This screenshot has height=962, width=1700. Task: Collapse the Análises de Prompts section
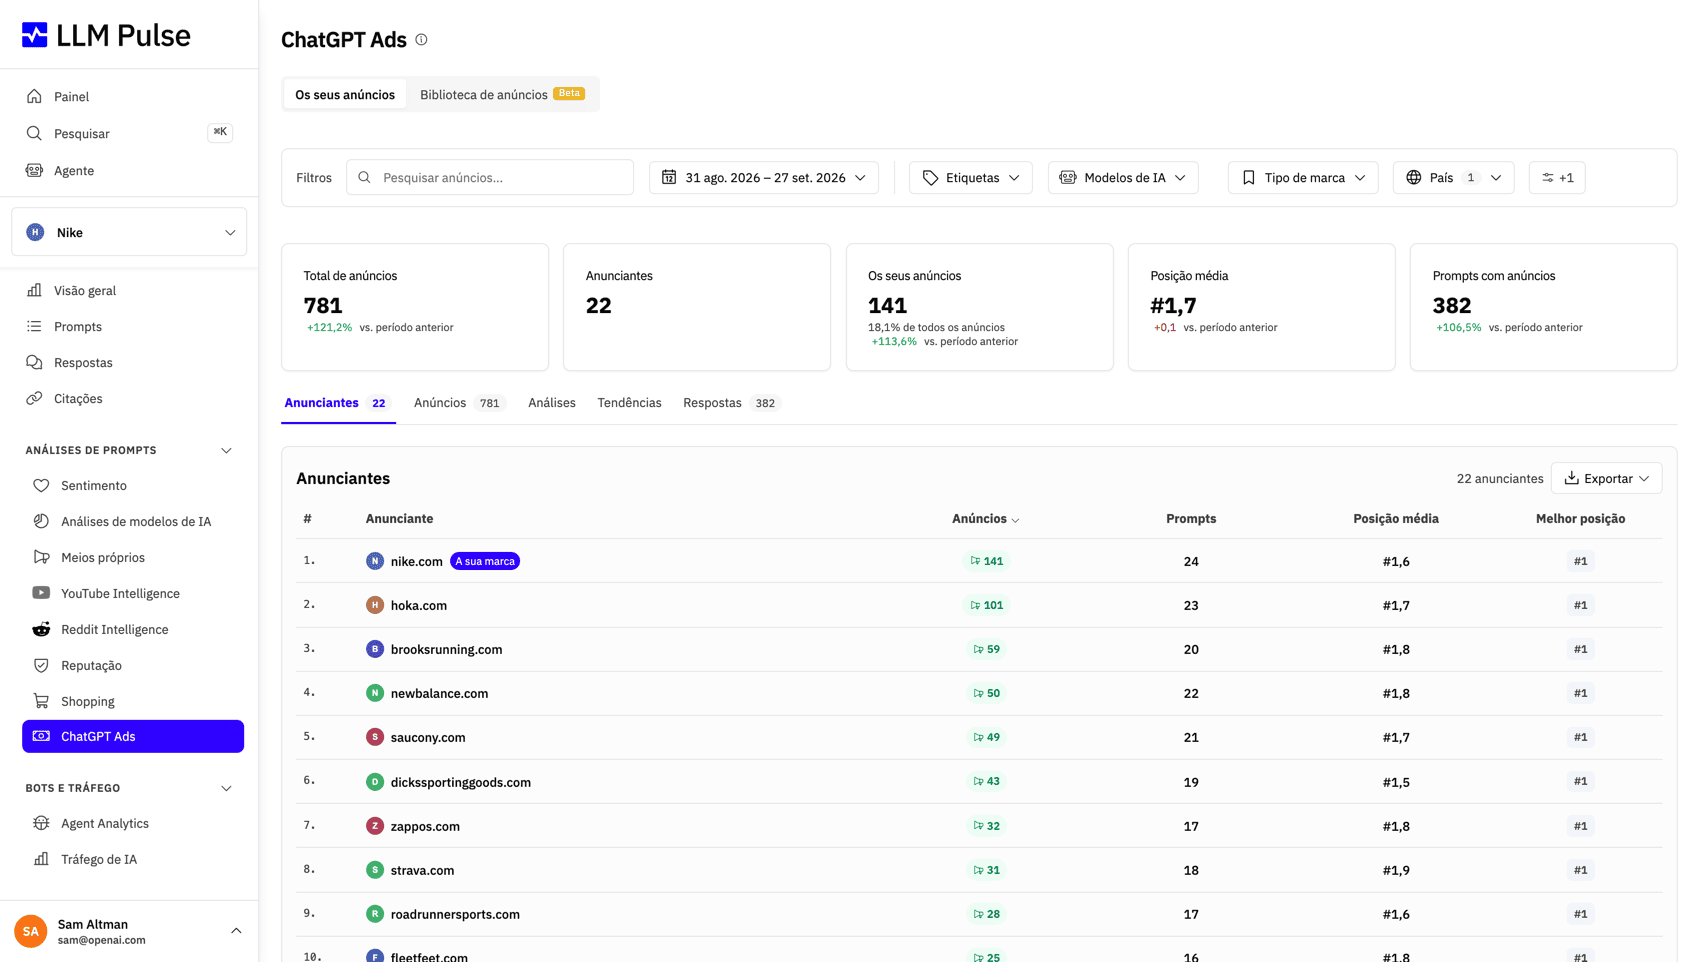(226, 450)
